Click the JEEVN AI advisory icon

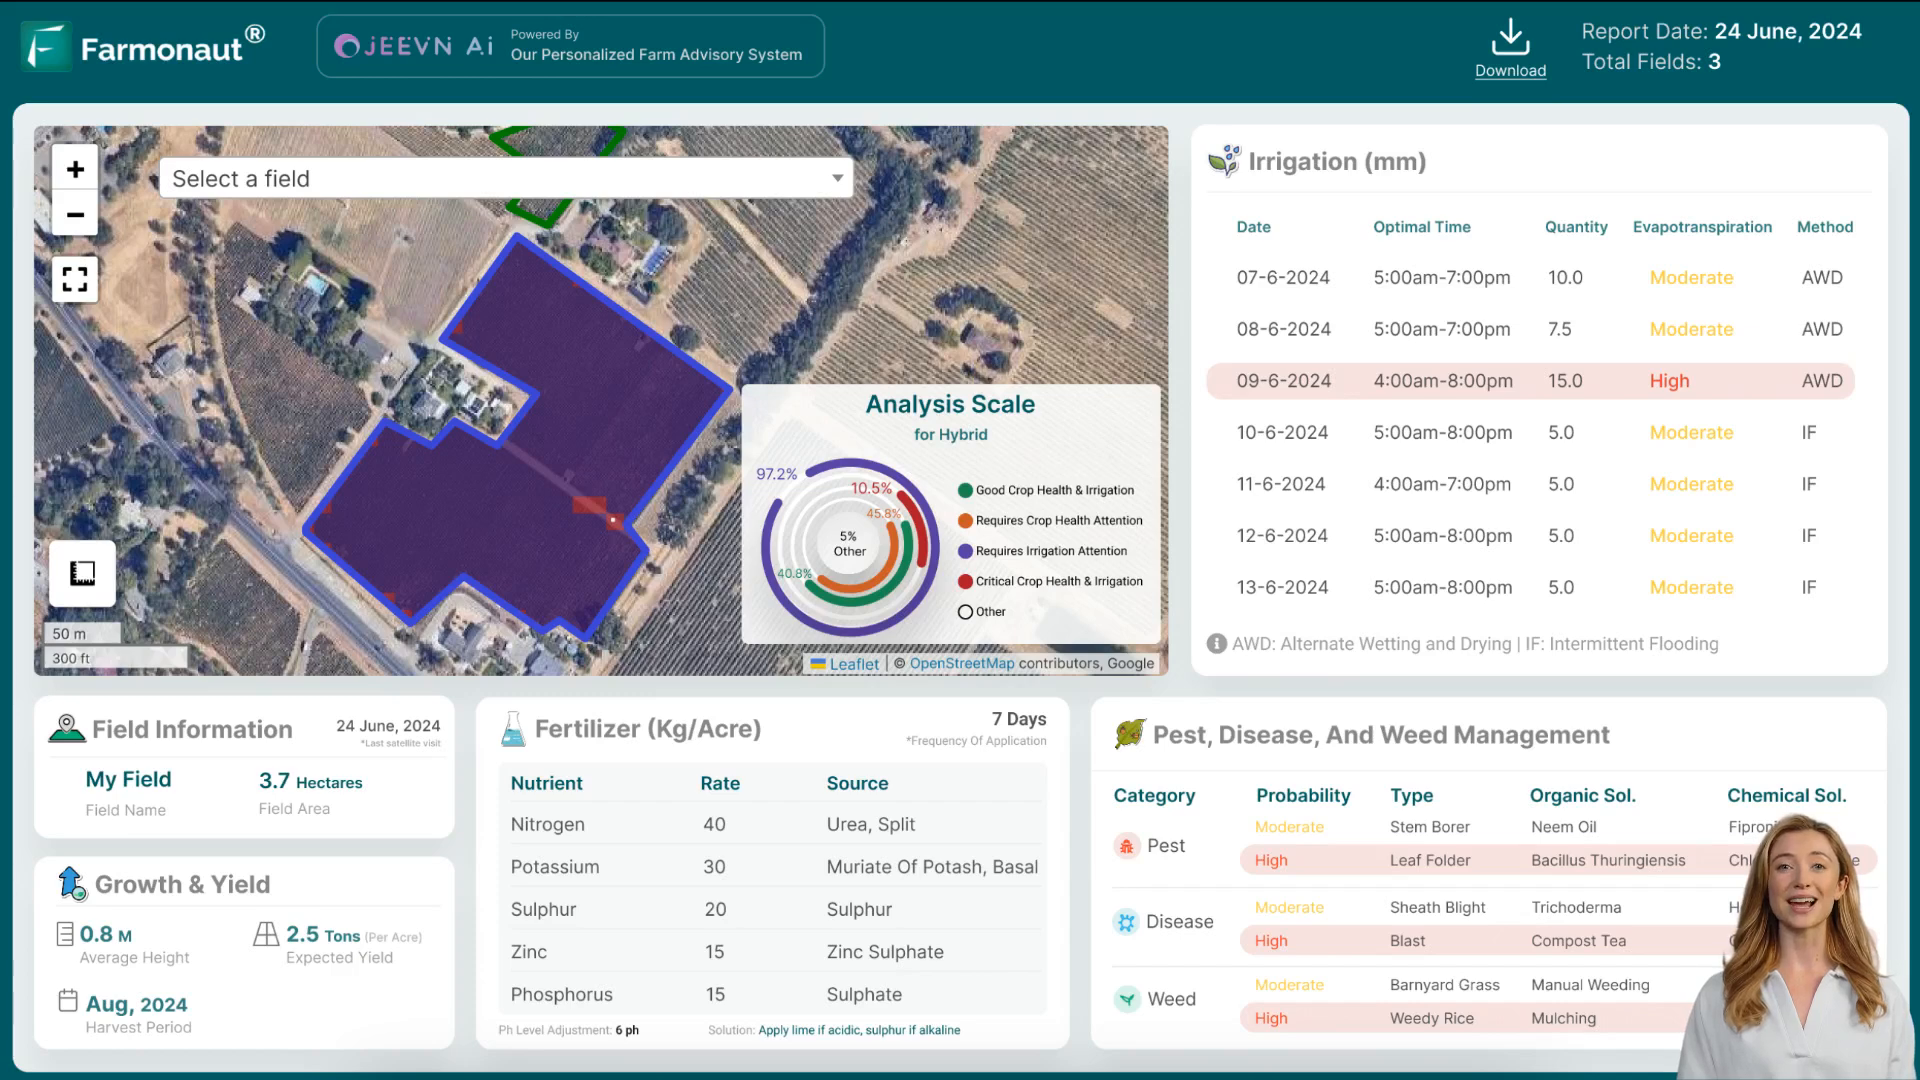tap(352, 46)
